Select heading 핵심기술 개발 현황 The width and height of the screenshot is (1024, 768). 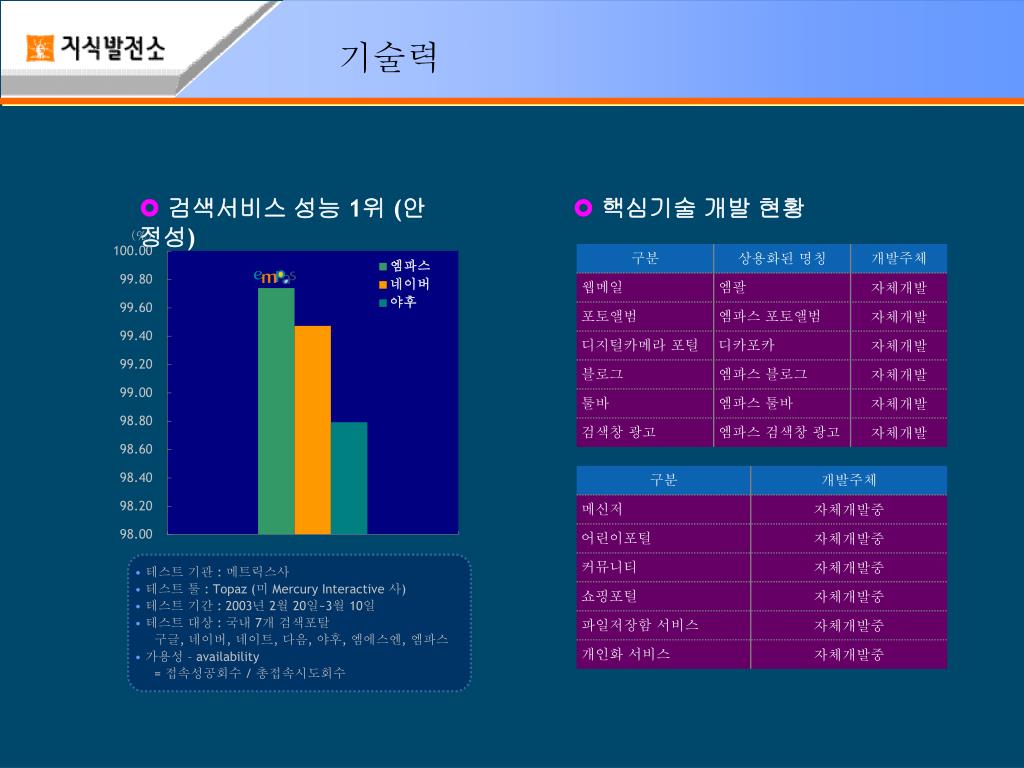tap(703, 208)
